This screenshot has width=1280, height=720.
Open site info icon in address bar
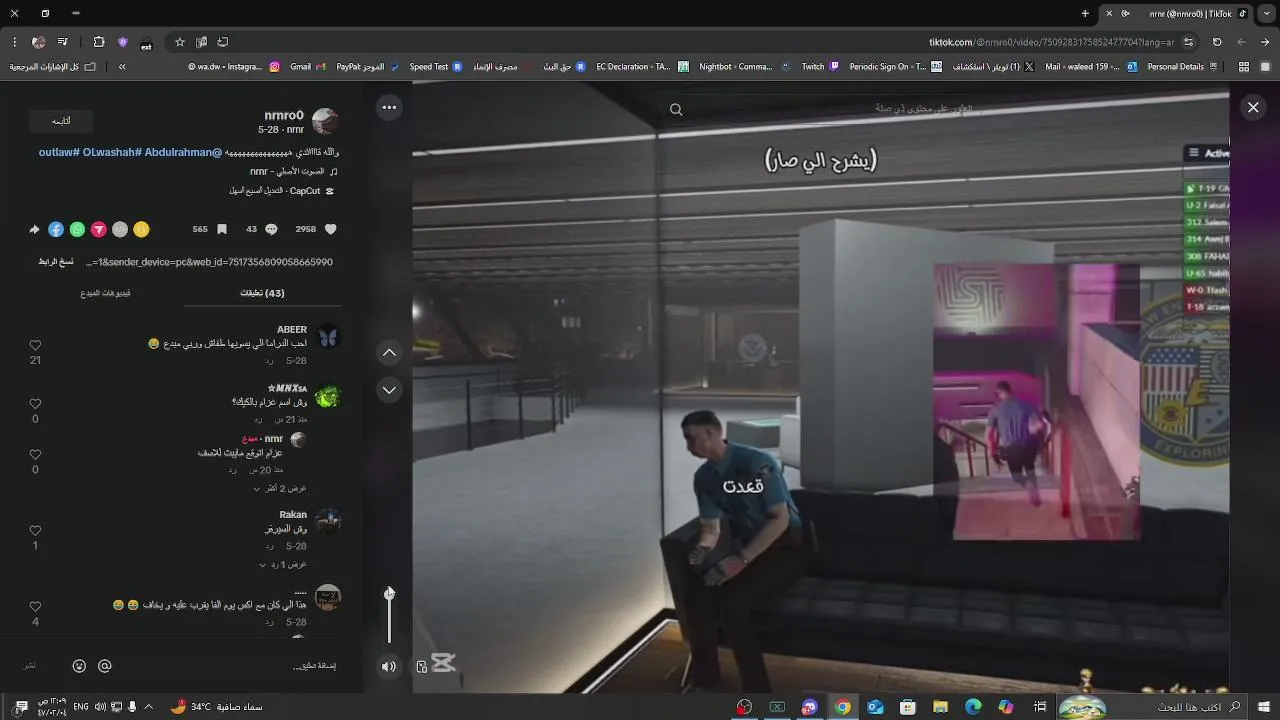pyautogui.click(x=1188, y=42)
